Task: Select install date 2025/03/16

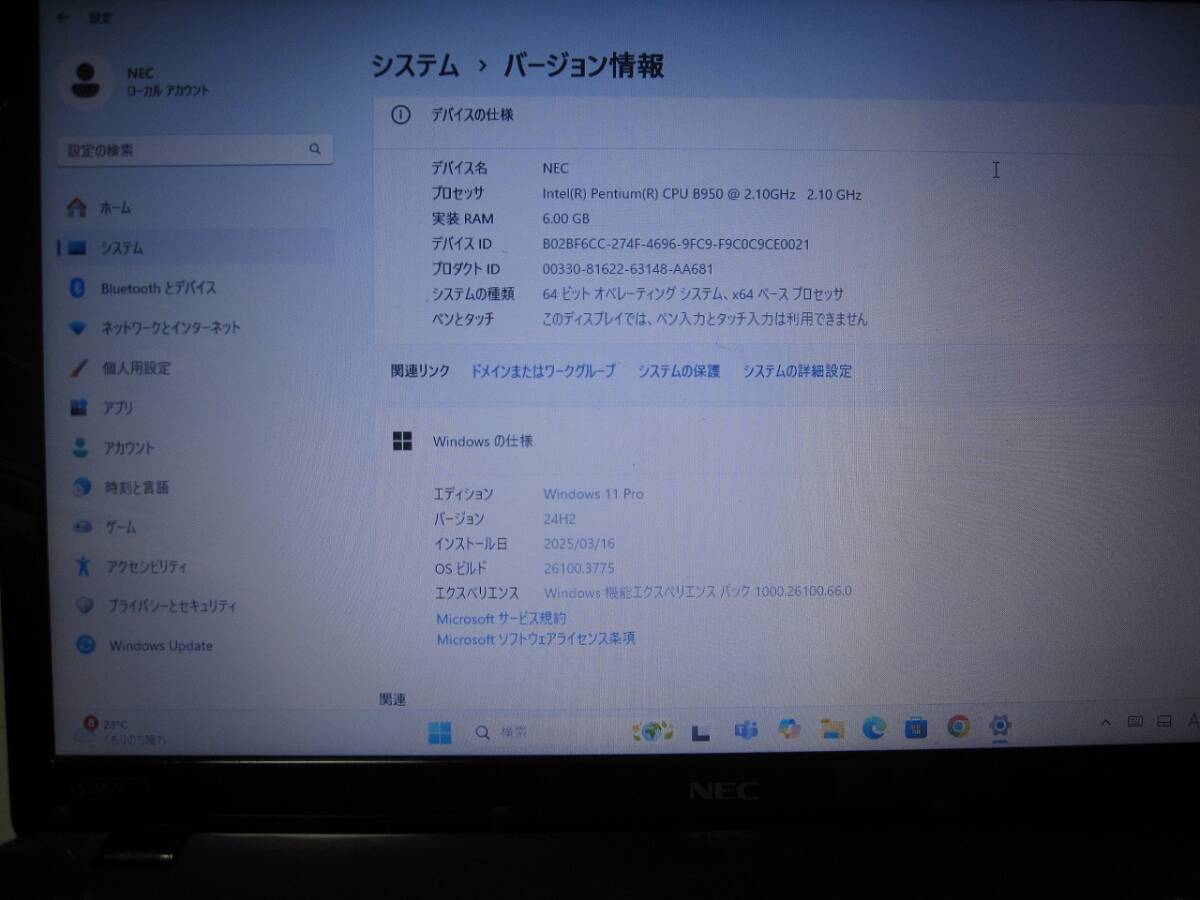Action: [x=579, y=544]
